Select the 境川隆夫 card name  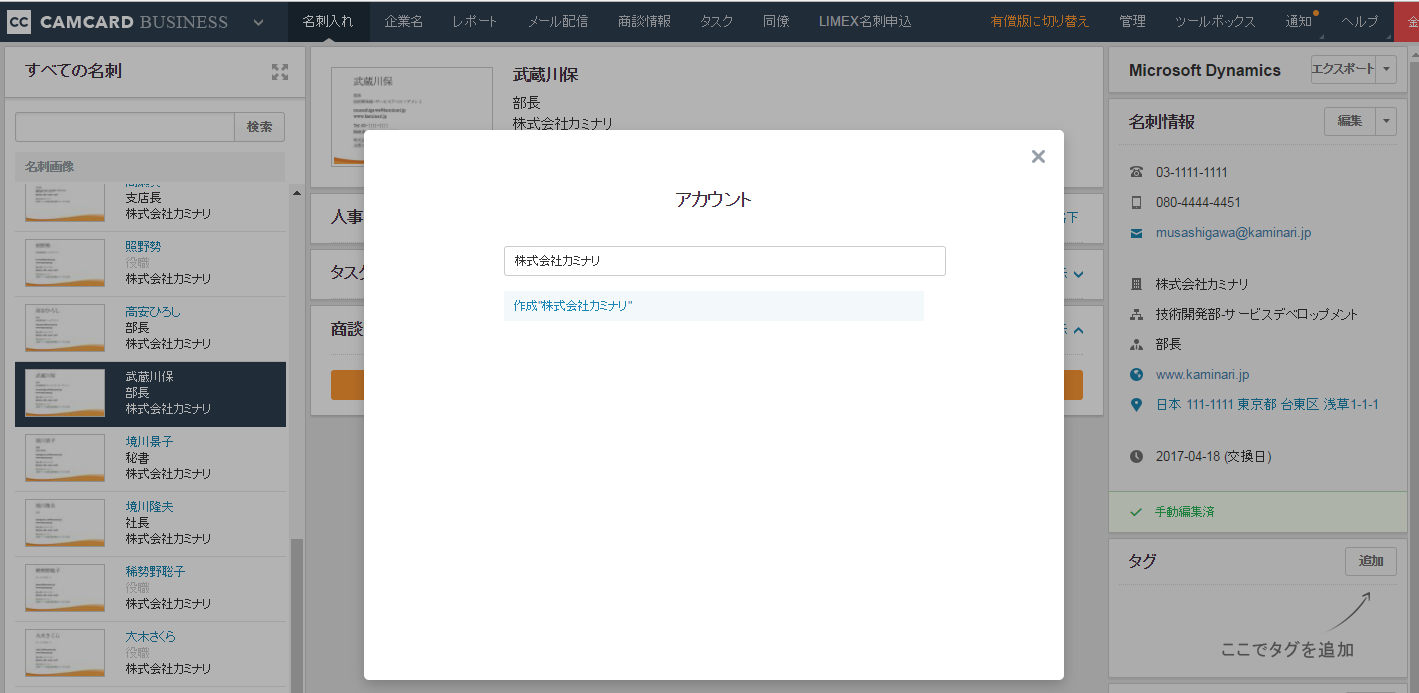149,507
